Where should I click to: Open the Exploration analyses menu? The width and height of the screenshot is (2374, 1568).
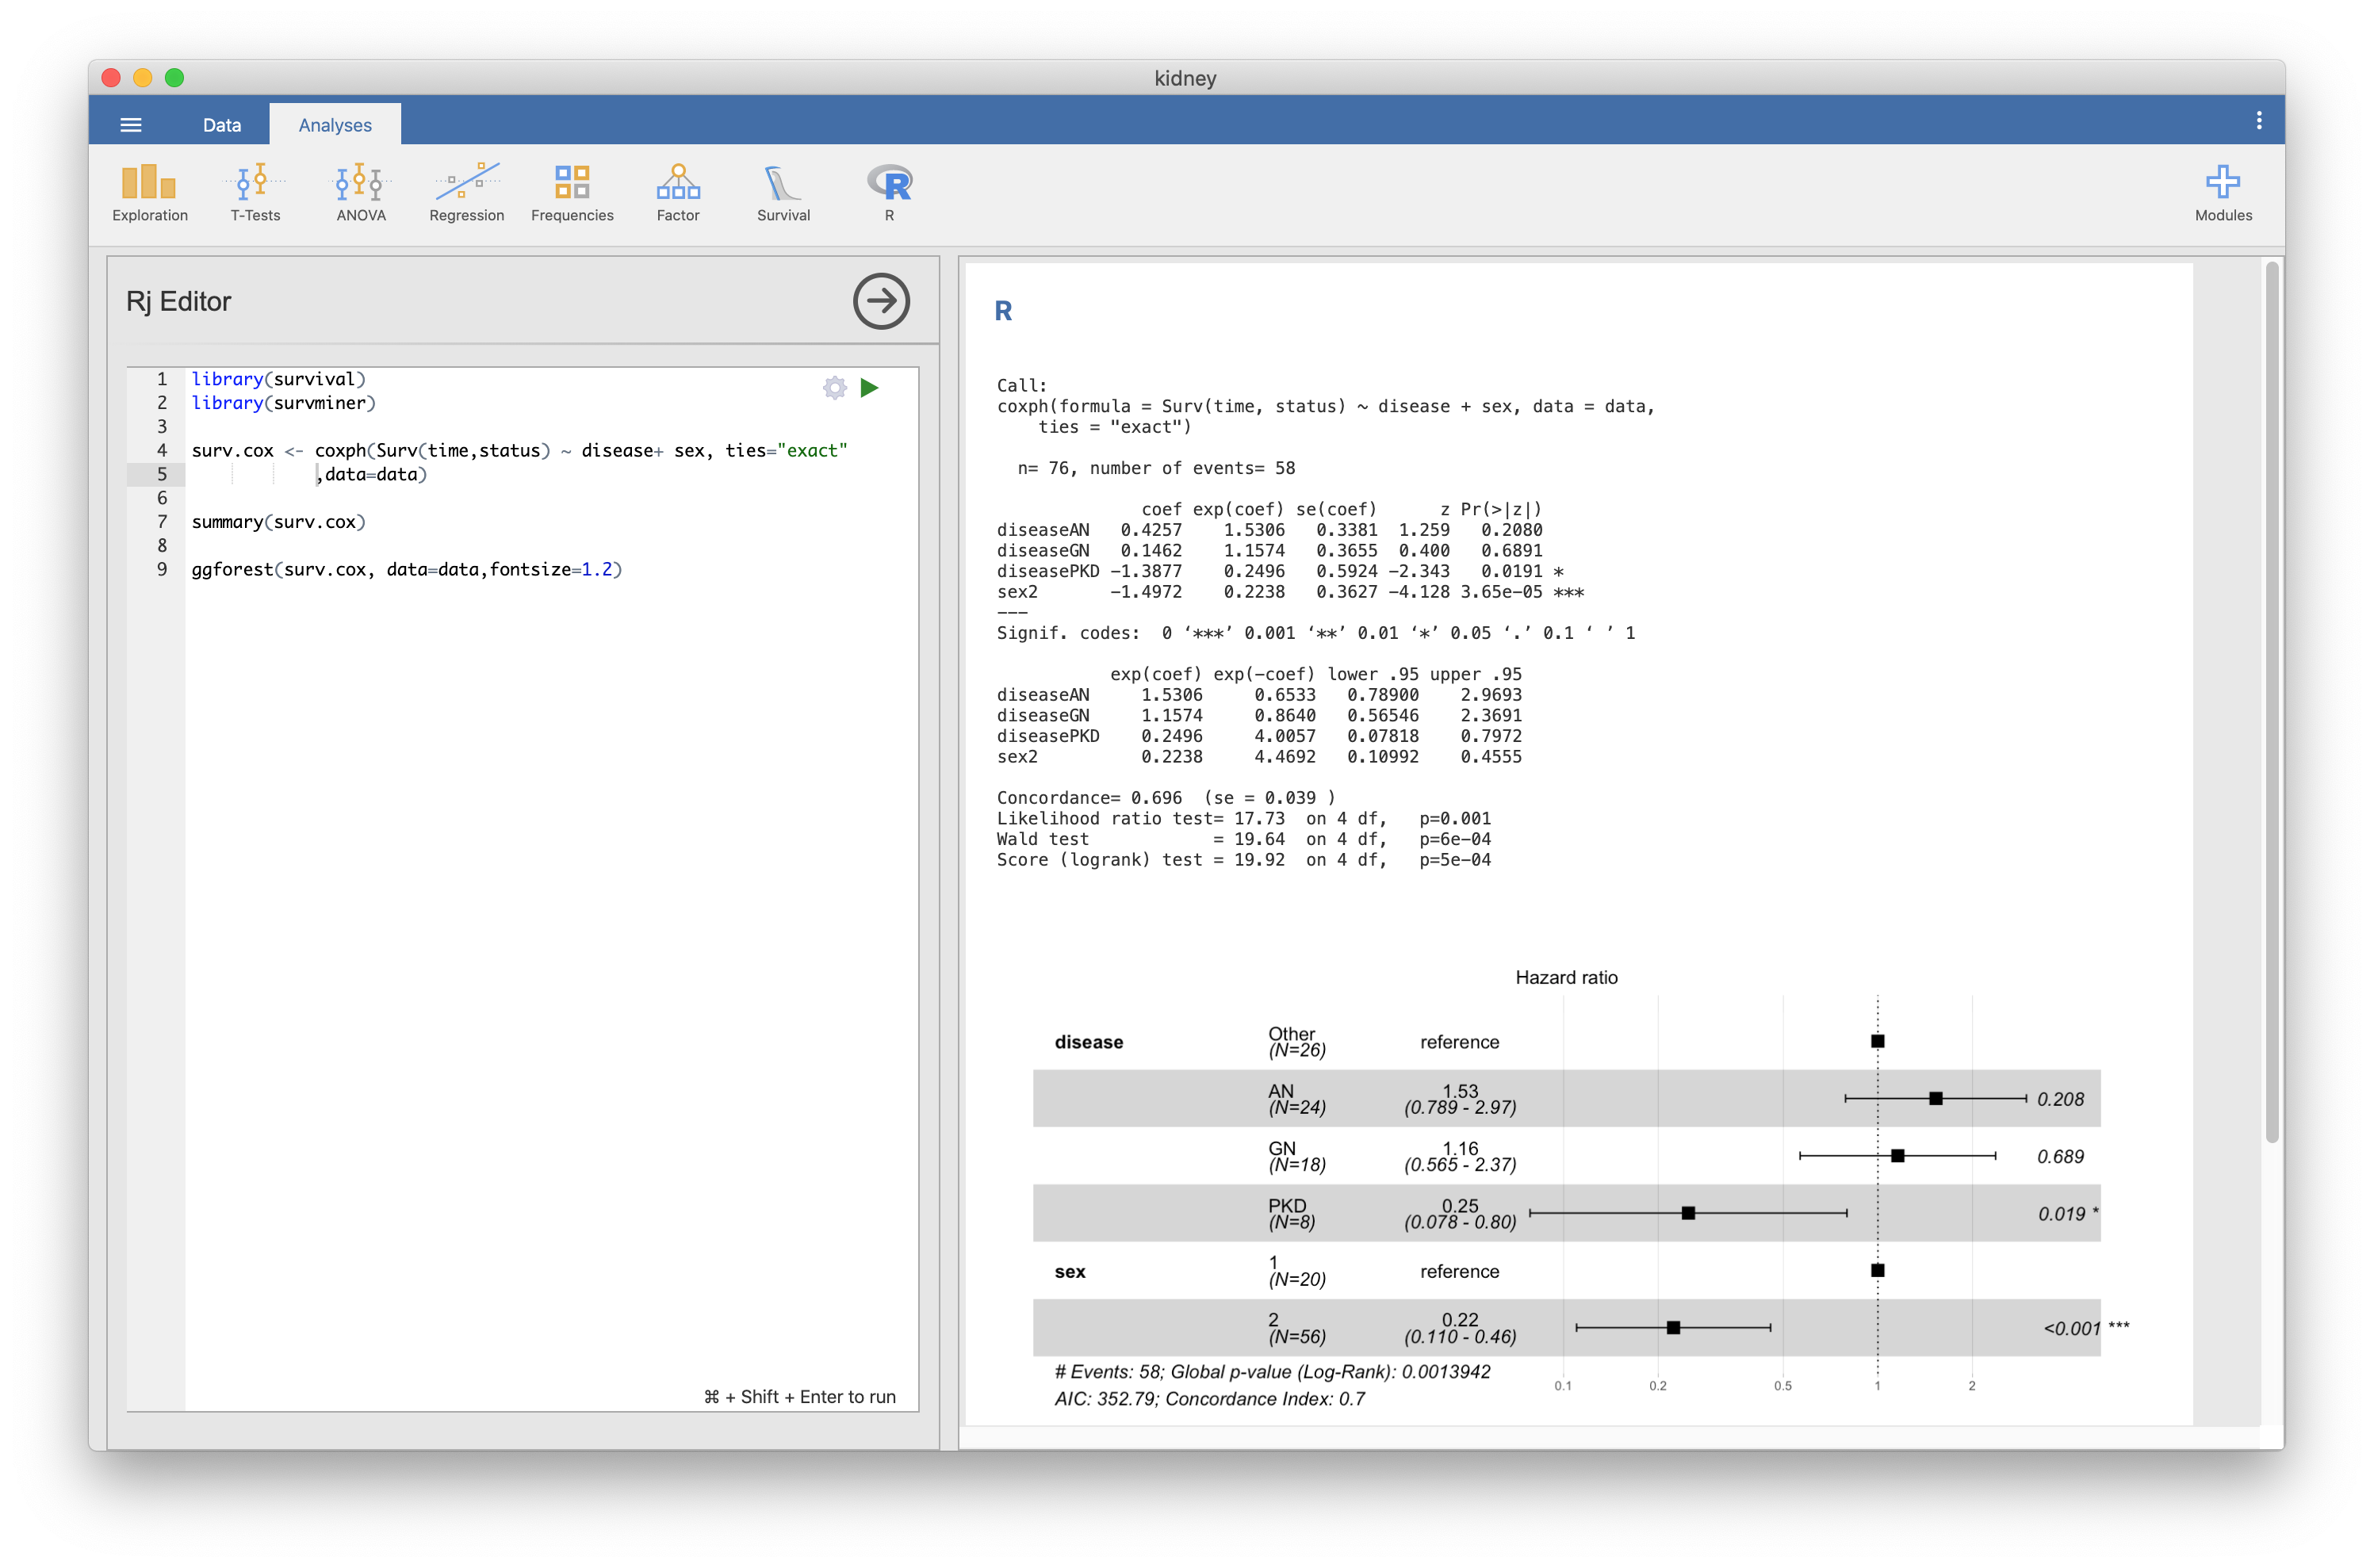[x=149, y=192]
